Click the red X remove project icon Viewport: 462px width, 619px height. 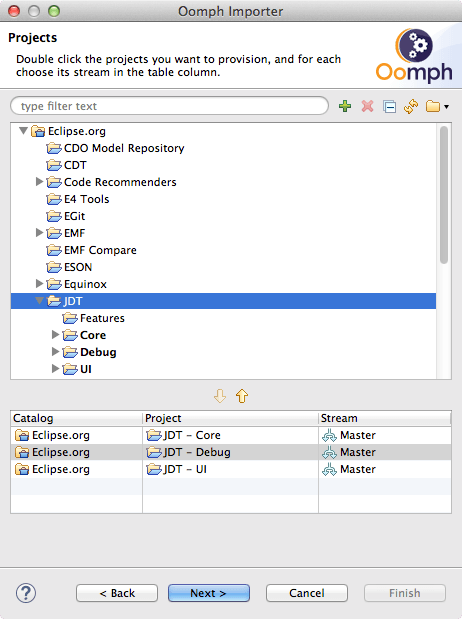coord(367,106)
